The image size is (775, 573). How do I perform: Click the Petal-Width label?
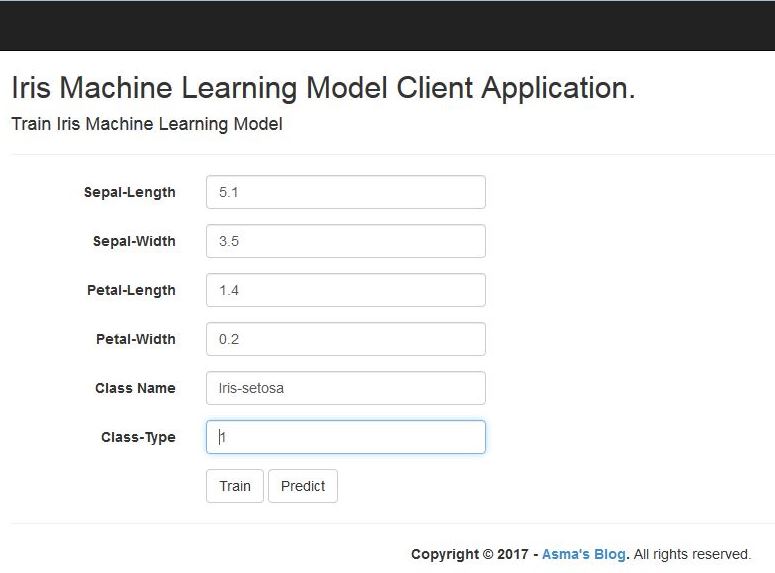(x=135, y=339)
